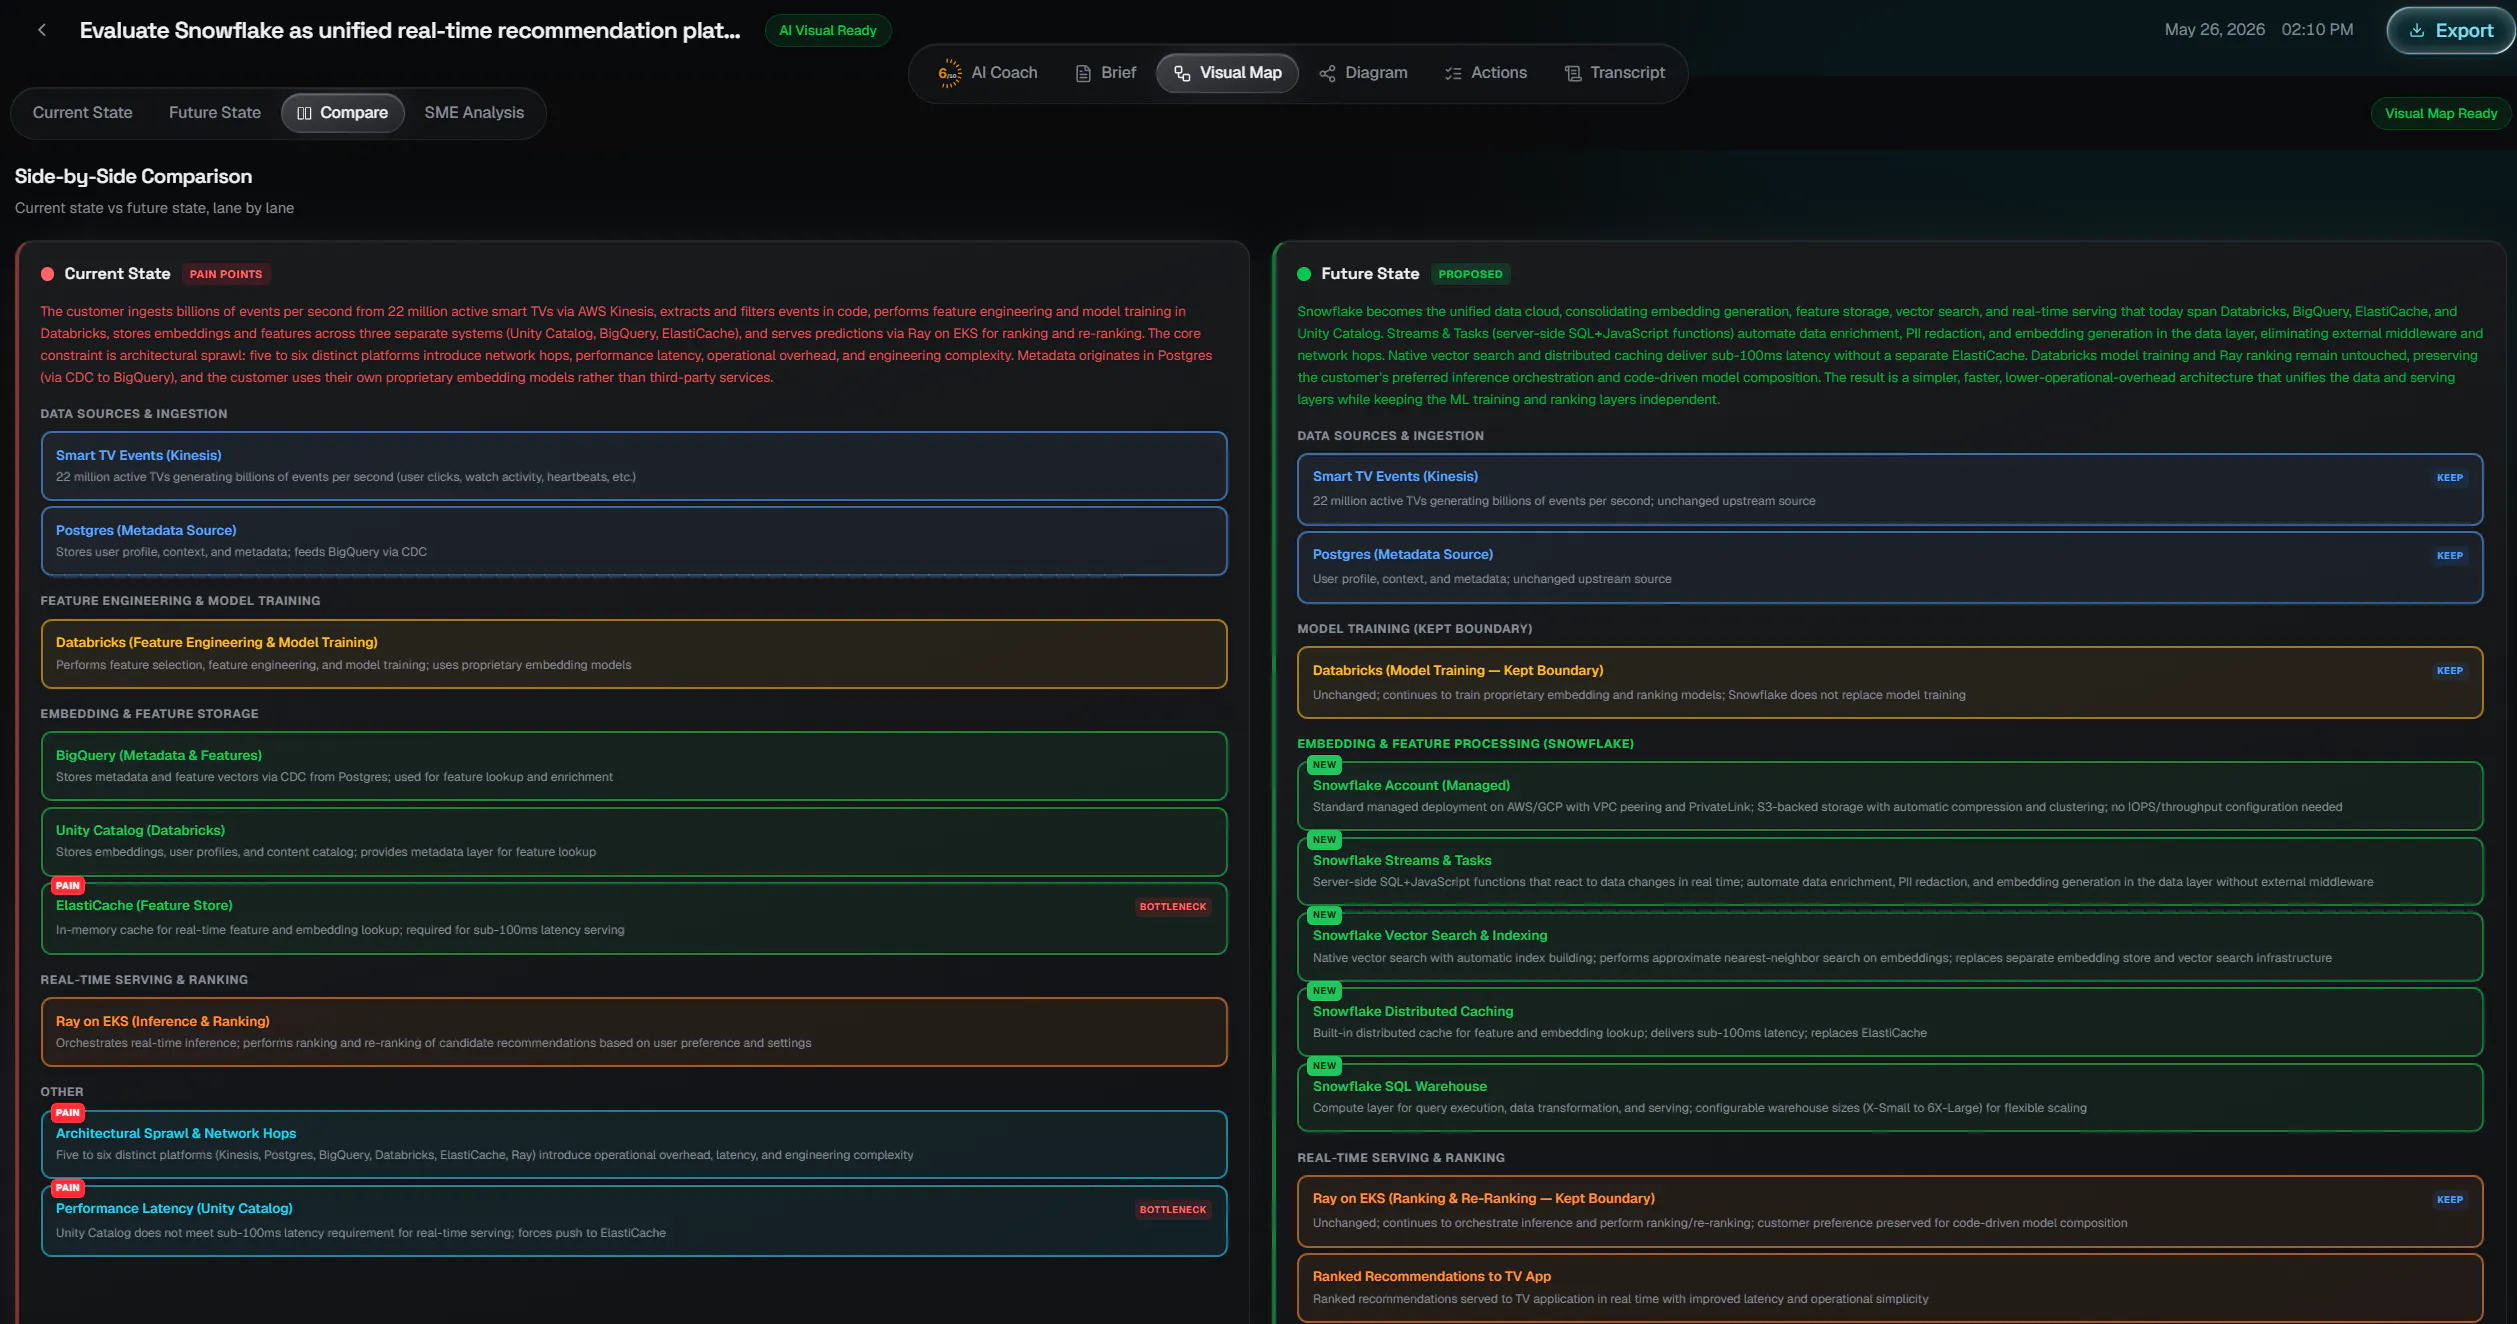The height and width of the screenshot is (1324, 2517).
Task: Click the AI Visual Ready badge
Action: point(828,30)
